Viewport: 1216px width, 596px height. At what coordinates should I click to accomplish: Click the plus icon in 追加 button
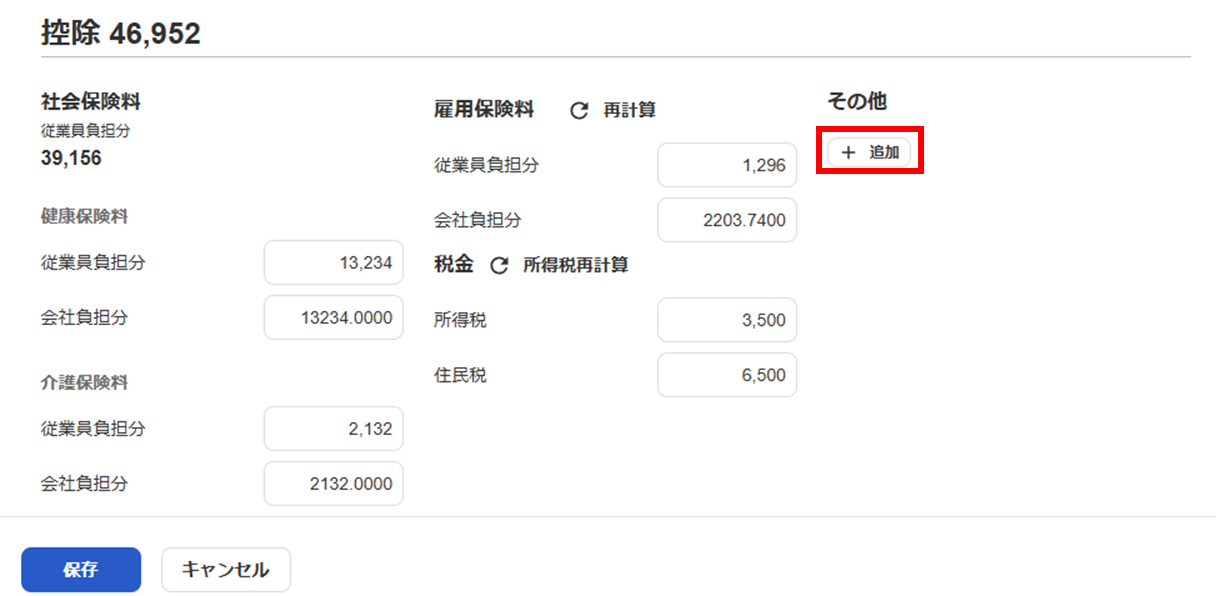[849, 153]
